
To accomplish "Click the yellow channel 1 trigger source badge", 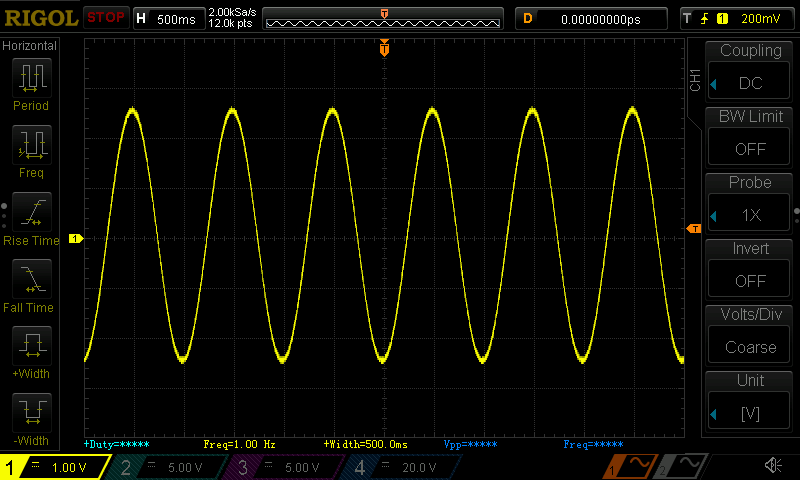I will (722, 19).
